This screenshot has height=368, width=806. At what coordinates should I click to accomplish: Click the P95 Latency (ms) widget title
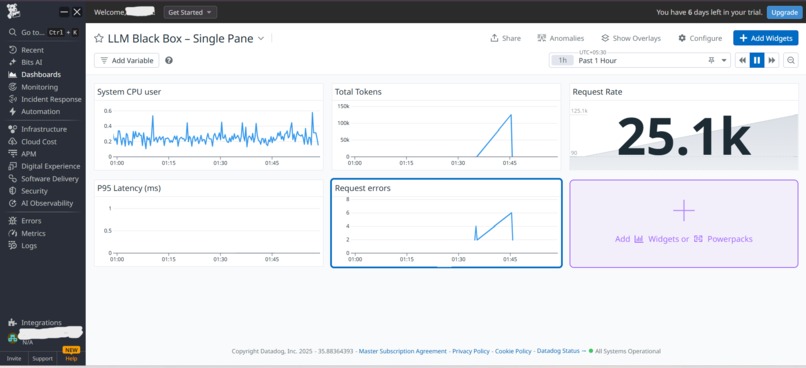coord(129,188)
